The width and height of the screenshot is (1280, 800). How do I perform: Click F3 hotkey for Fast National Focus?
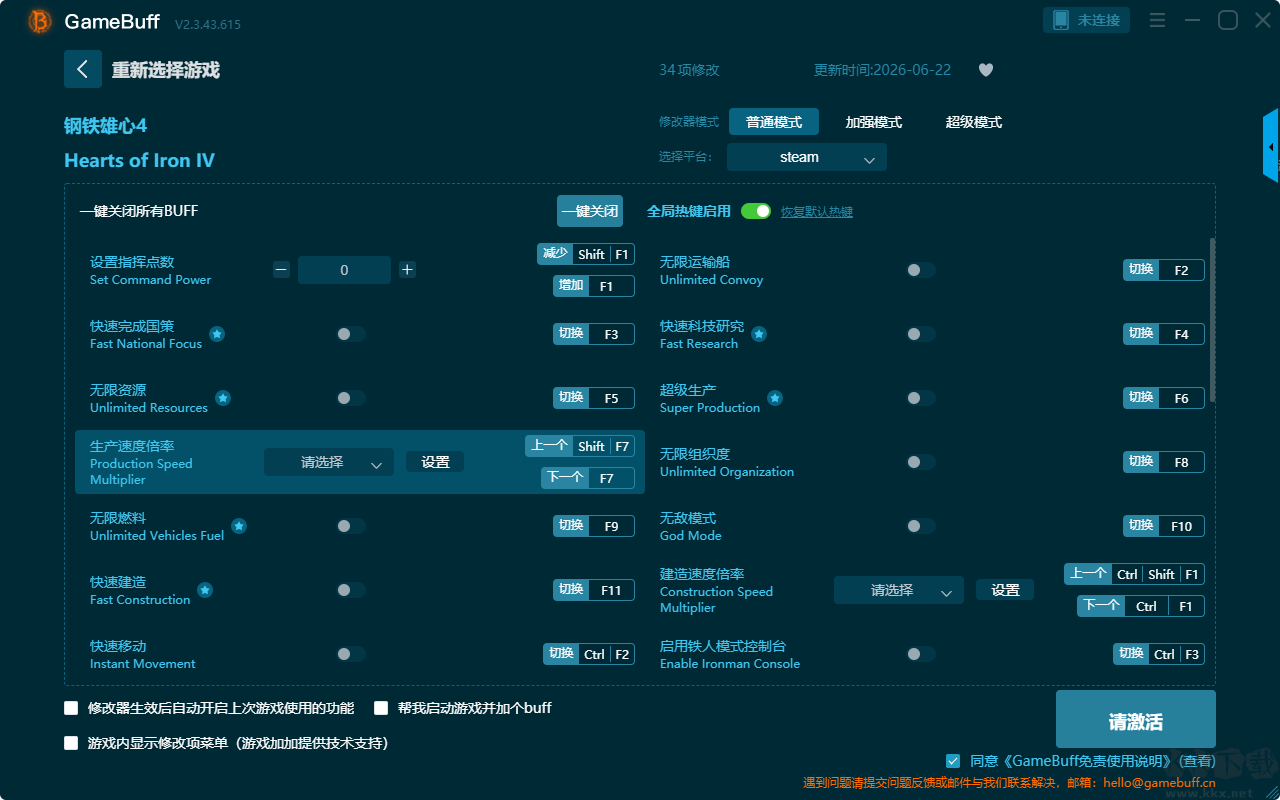(594, 334)
